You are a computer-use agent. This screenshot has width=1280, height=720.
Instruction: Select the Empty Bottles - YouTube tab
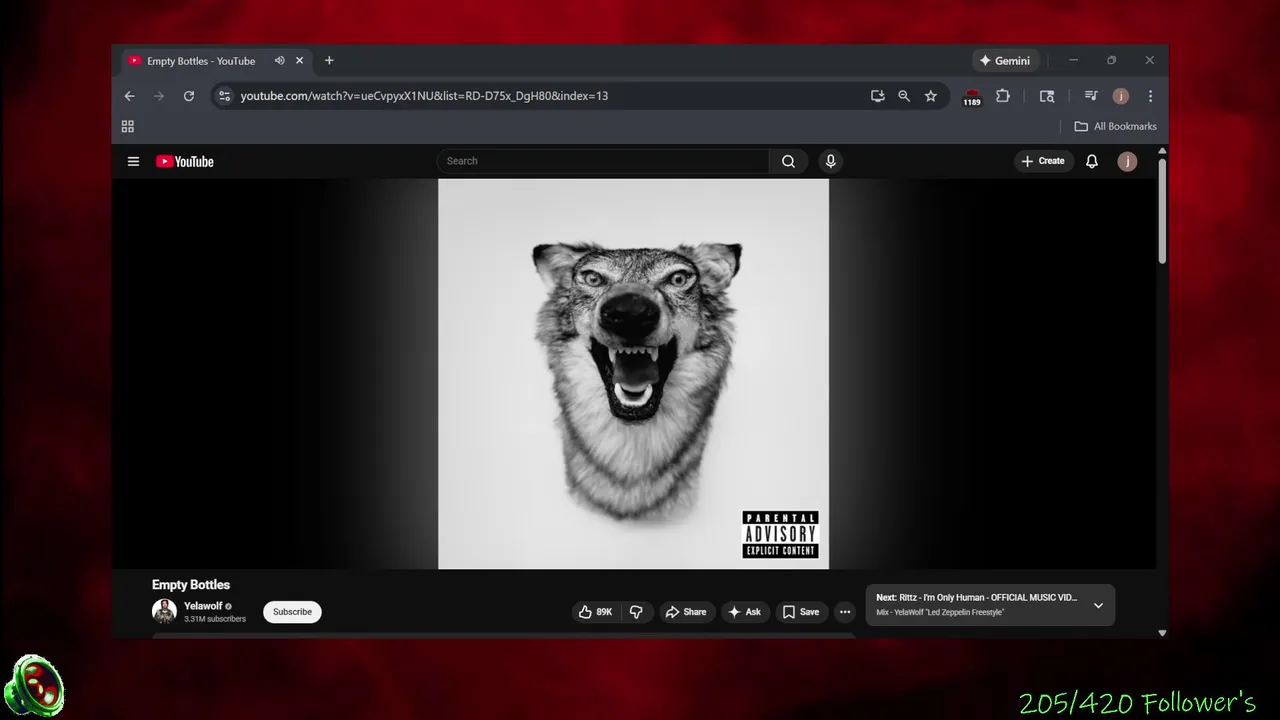[216, 61]
